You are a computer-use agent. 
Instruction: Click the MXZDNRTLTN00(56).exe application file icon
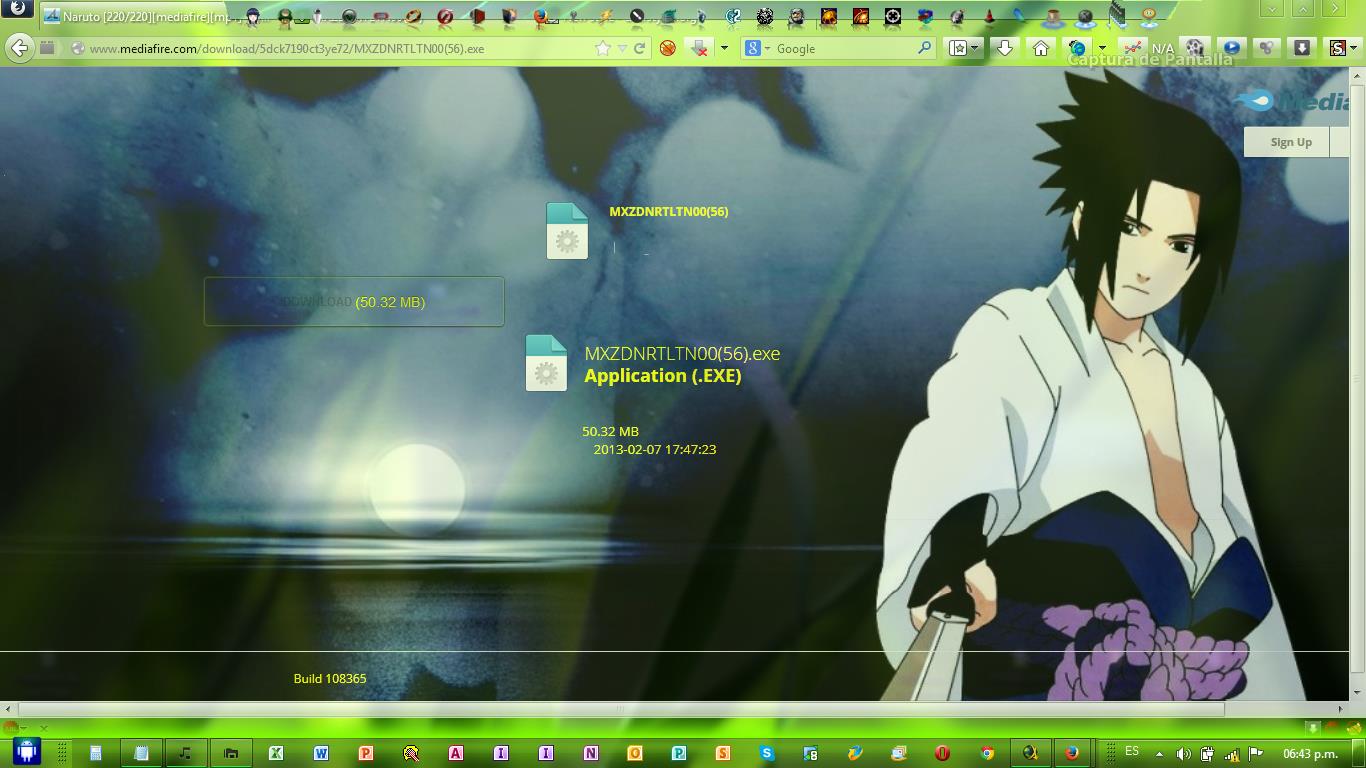pyautogui.click(x=546, y=363)
